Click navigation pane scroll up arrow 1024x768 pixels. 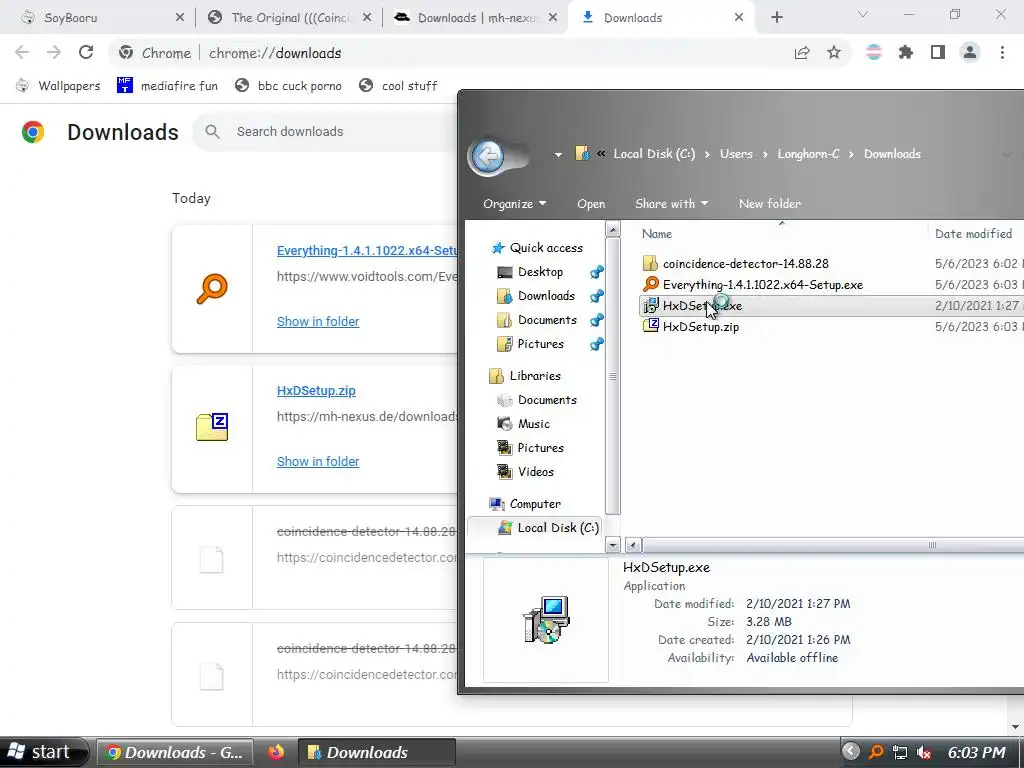[613, 229]
